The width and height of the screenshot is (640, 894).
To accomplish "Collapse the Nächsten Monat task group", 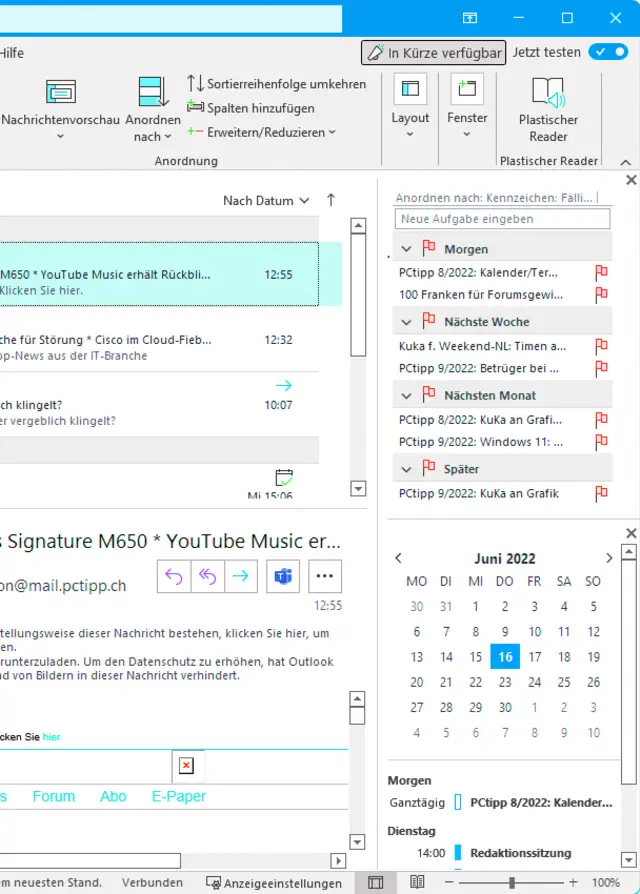I will tap(406, 396).
